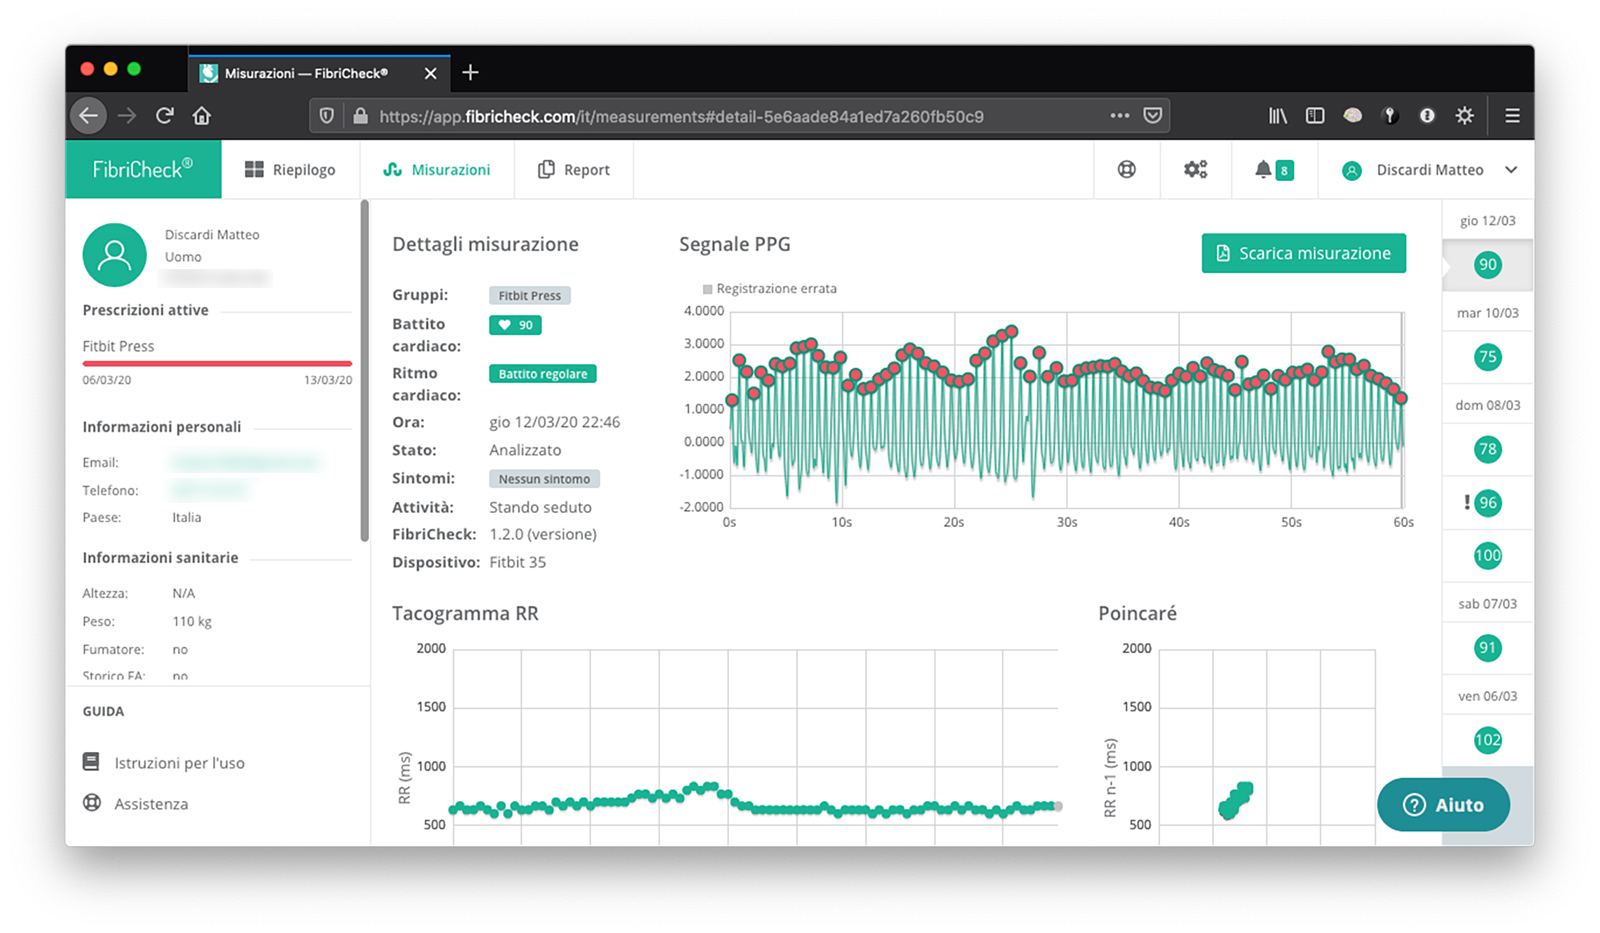Click the Prescrizioni attive heading

145,310
